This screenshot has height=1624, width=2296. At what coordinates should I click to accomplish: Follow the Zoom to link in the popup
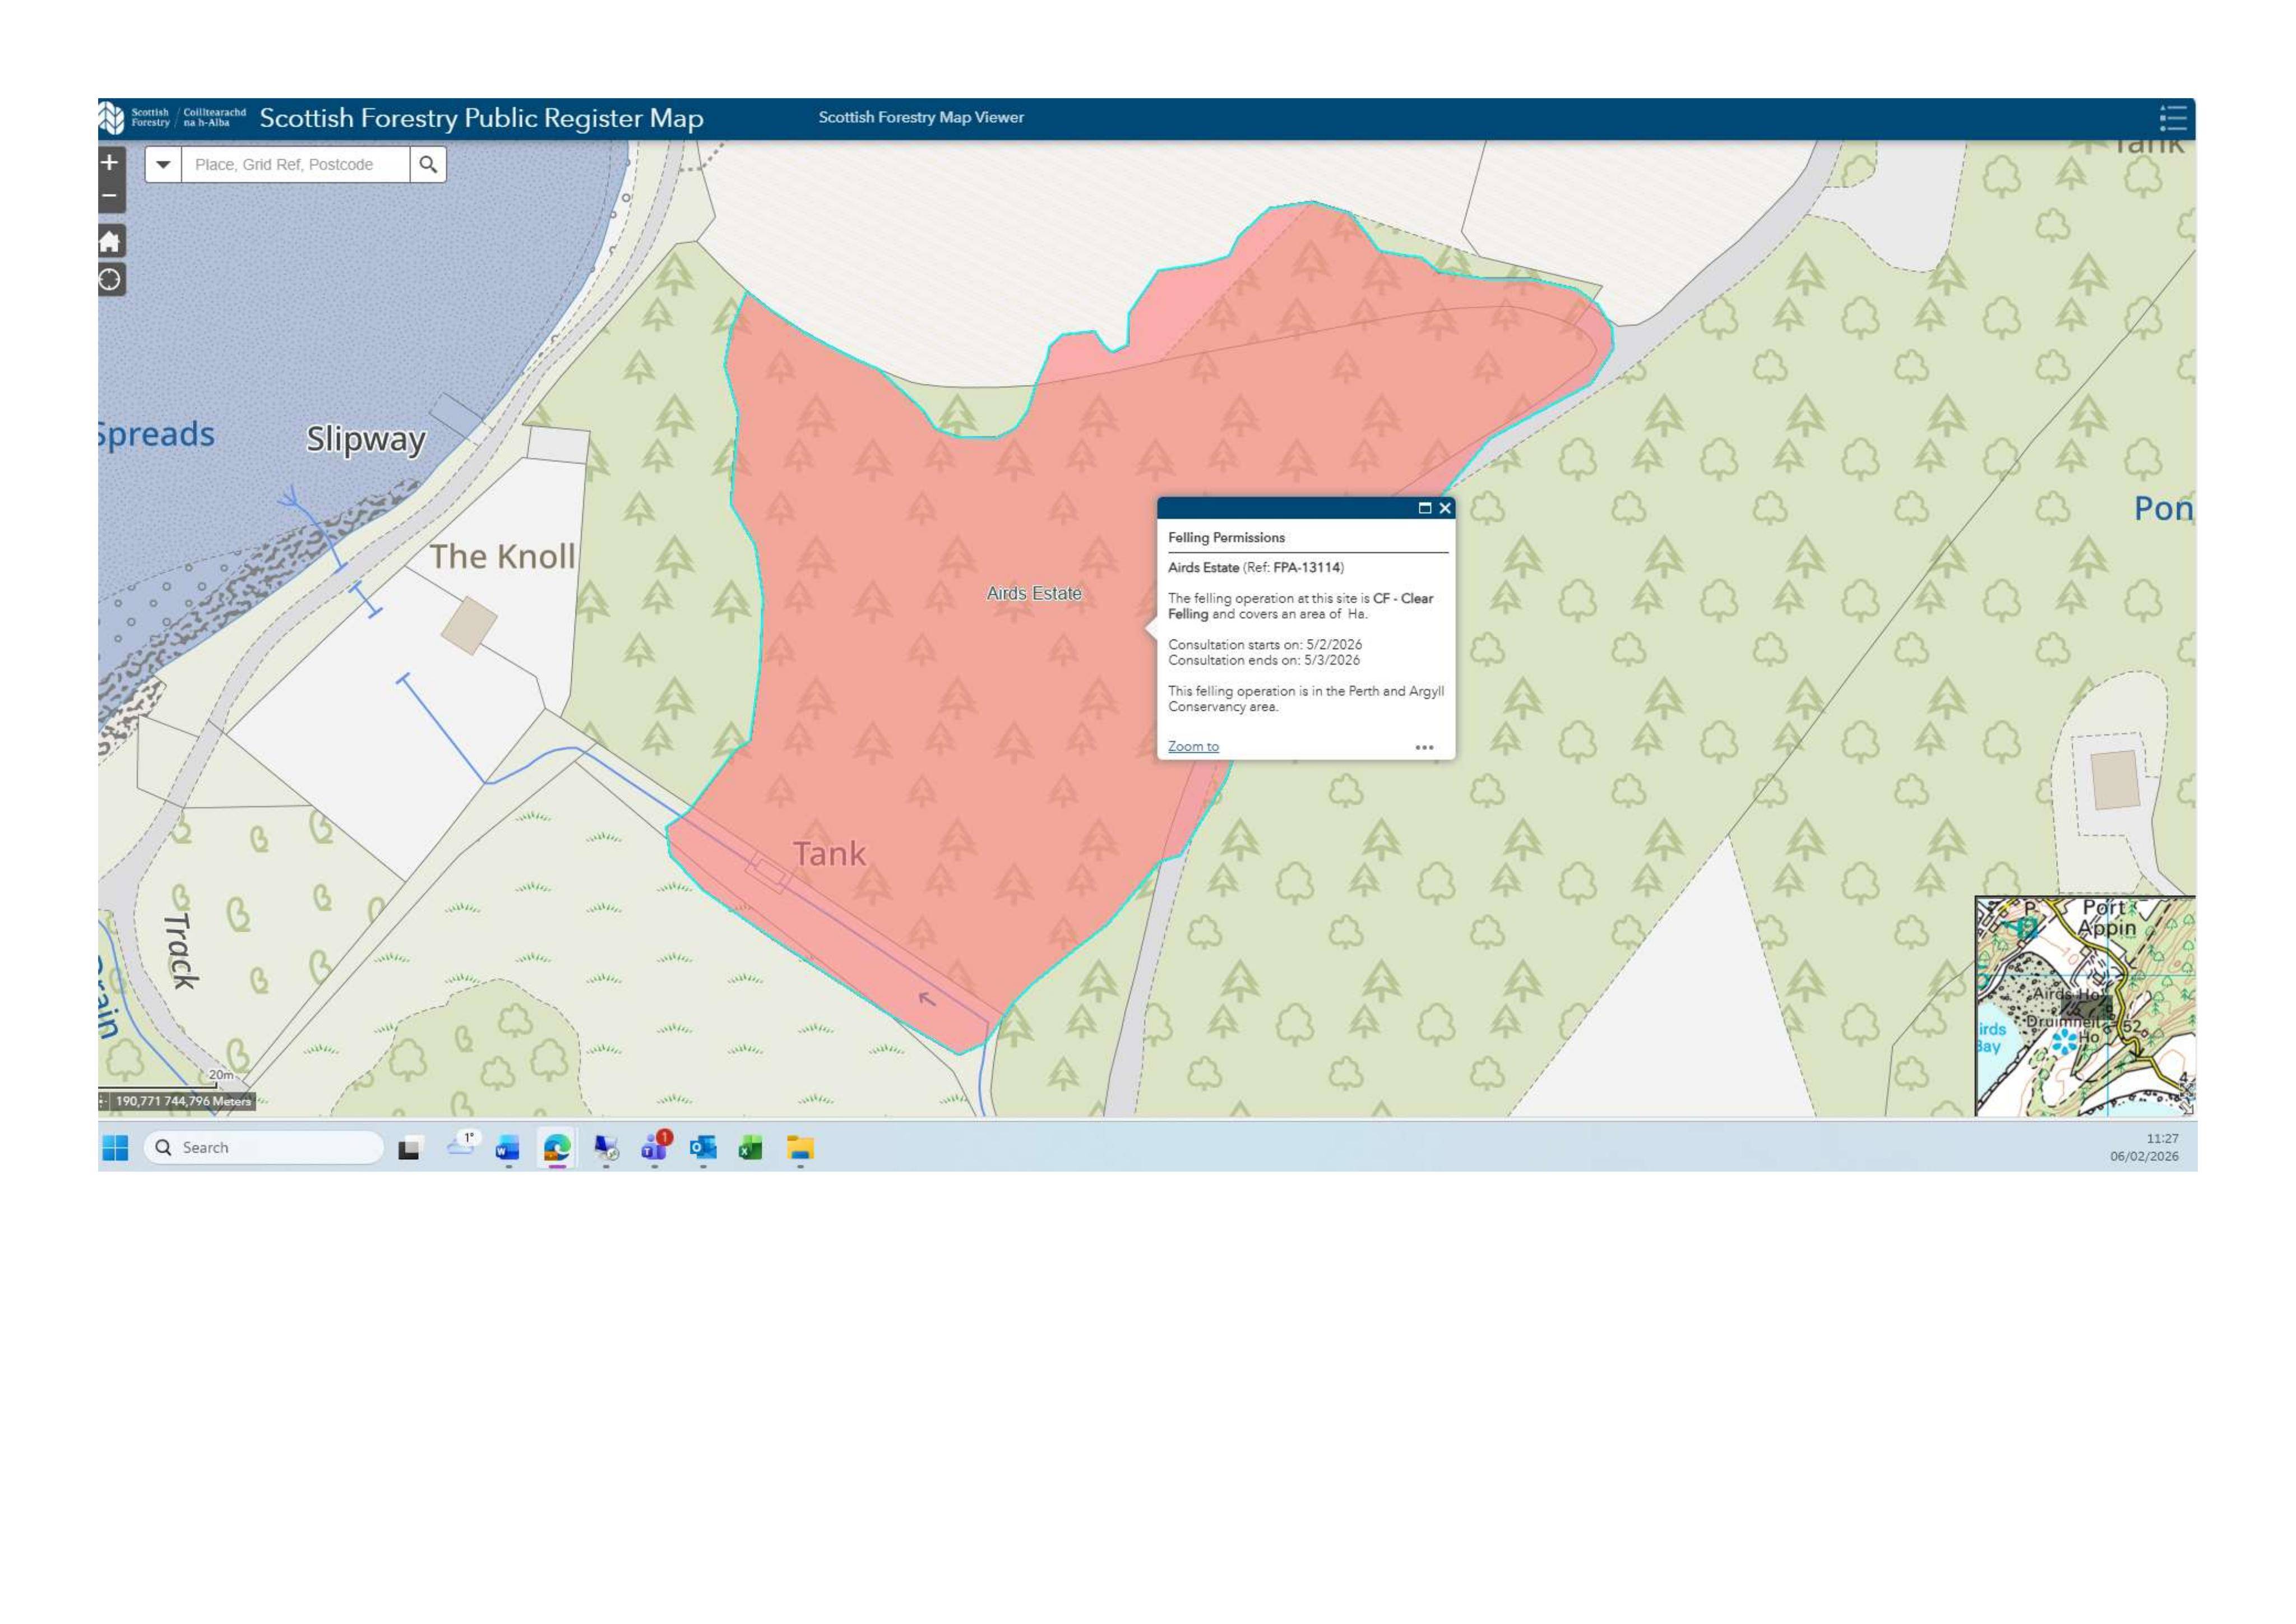pos(1193,746)
